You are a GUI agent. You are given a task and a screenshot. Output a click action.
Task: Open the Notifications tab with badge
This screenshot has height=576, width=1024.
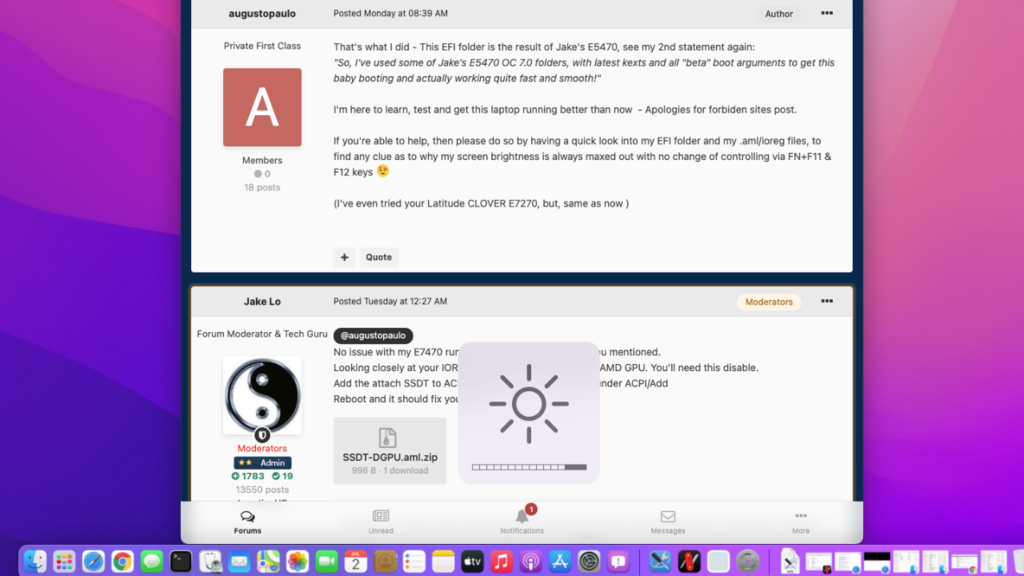(522, 521)
